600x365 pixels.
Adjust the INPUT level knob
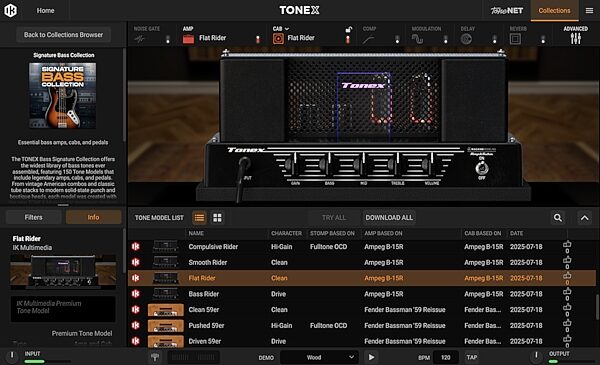[12, 356]
